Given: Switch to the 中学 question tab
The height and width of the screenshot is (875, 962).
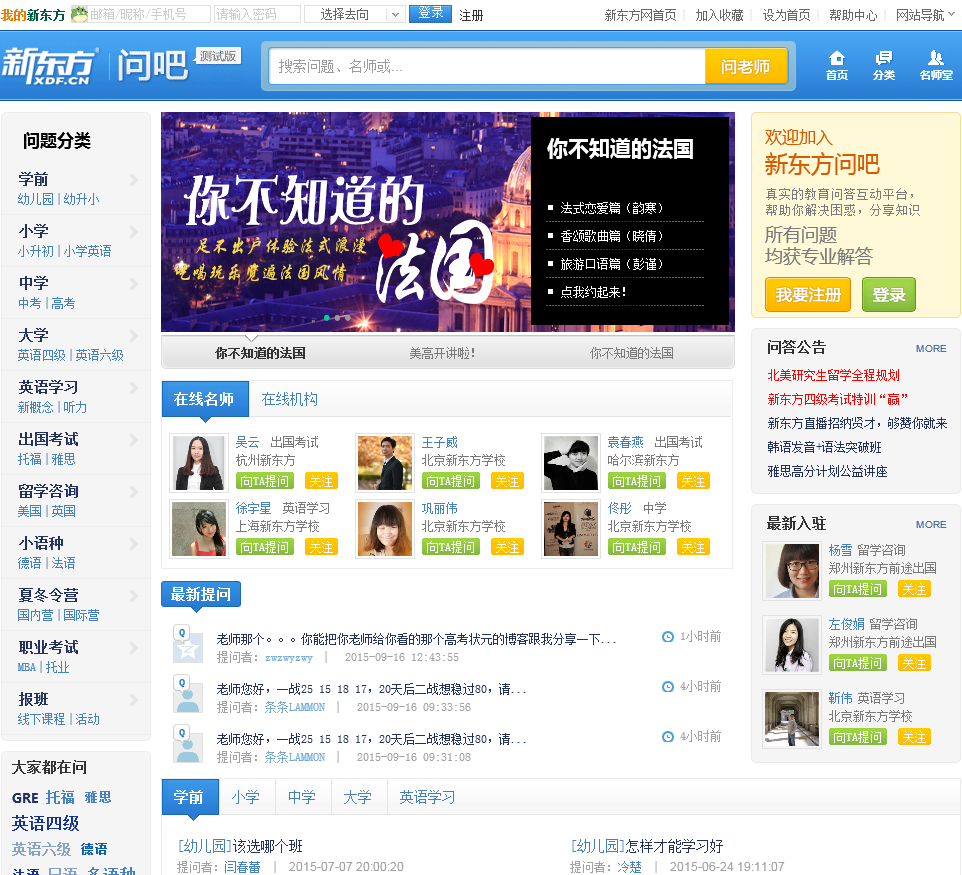Looking at the screenshot, I should point(302,797).
